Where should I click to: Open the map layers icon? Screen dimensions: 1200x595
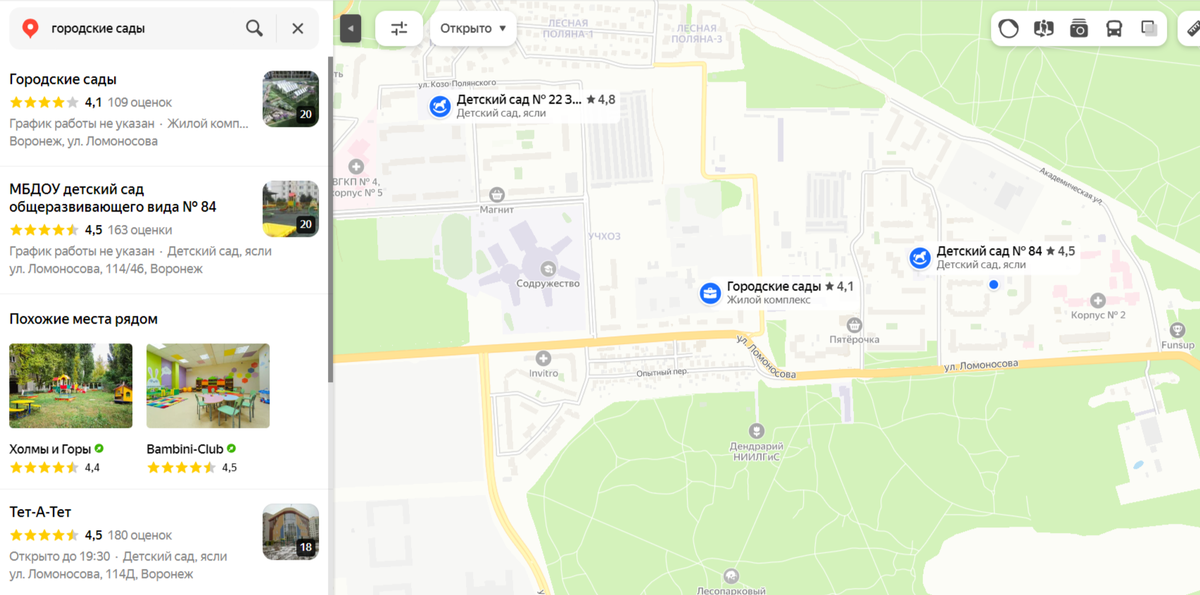pos(1149,28)
